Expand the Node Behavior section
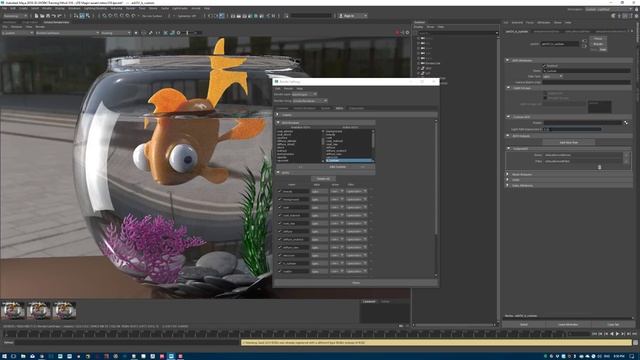Screen dimensions: 640x360 pyautogui.click(x=508, y=174)
